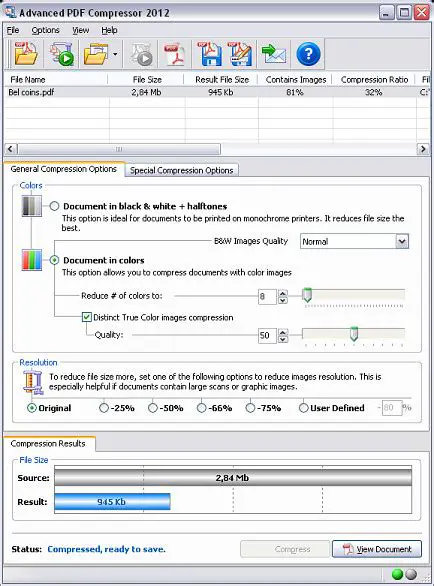Click the save PDF as toolbar icon
This screenshot has width=434, height=586.
[x=239, y=54]
